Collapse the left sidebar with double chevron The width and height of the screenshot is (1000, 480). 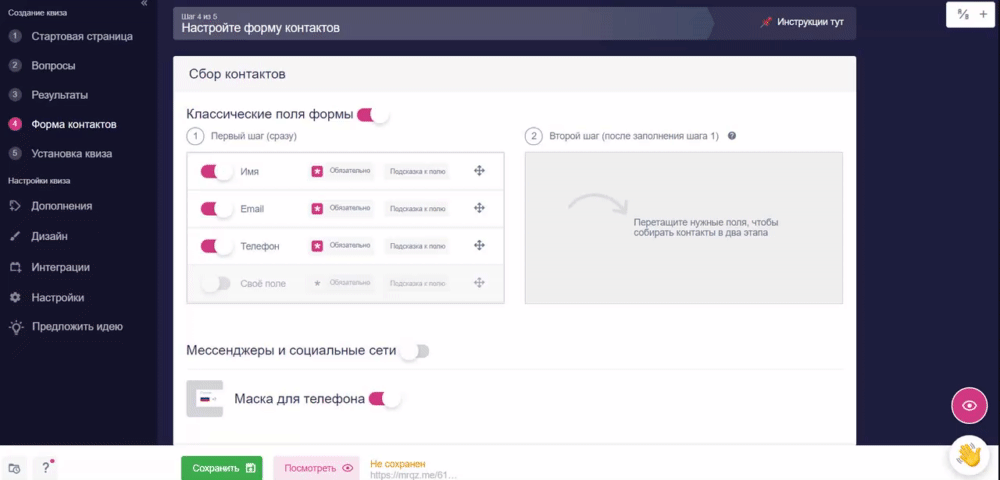click(144, 3)
